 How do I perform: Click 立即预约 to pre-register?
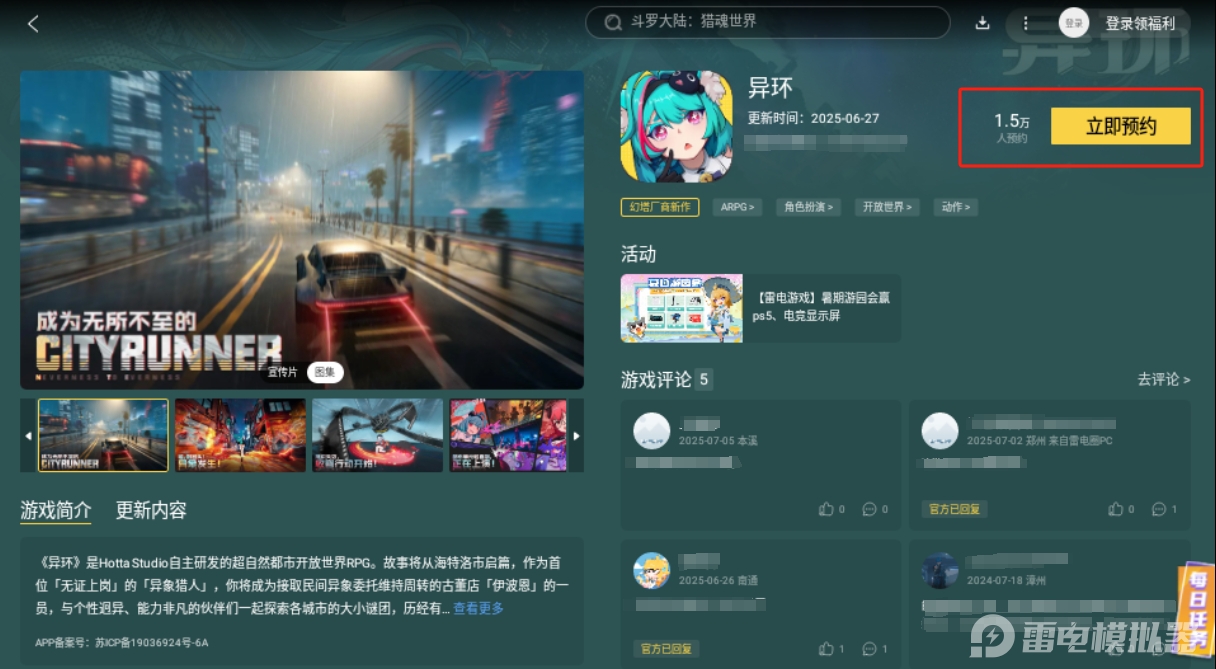coord(1121,126)
